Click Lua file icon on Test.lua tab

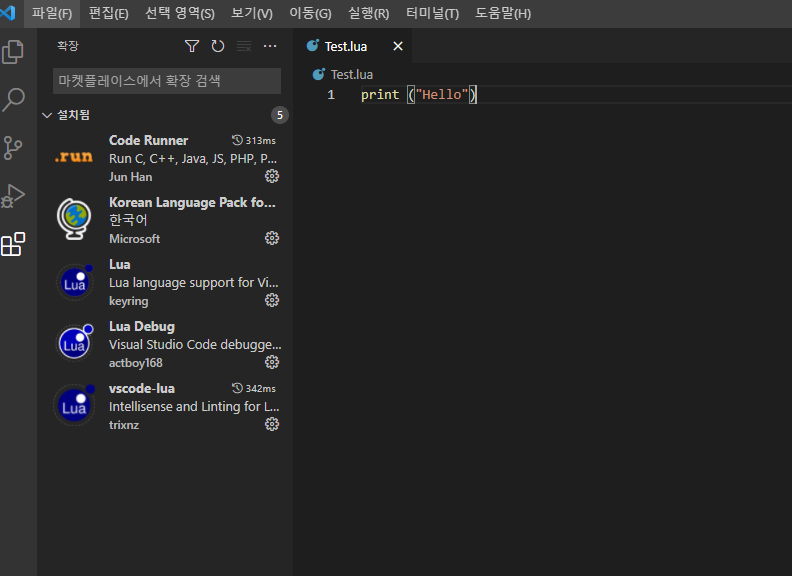(313, 46)
